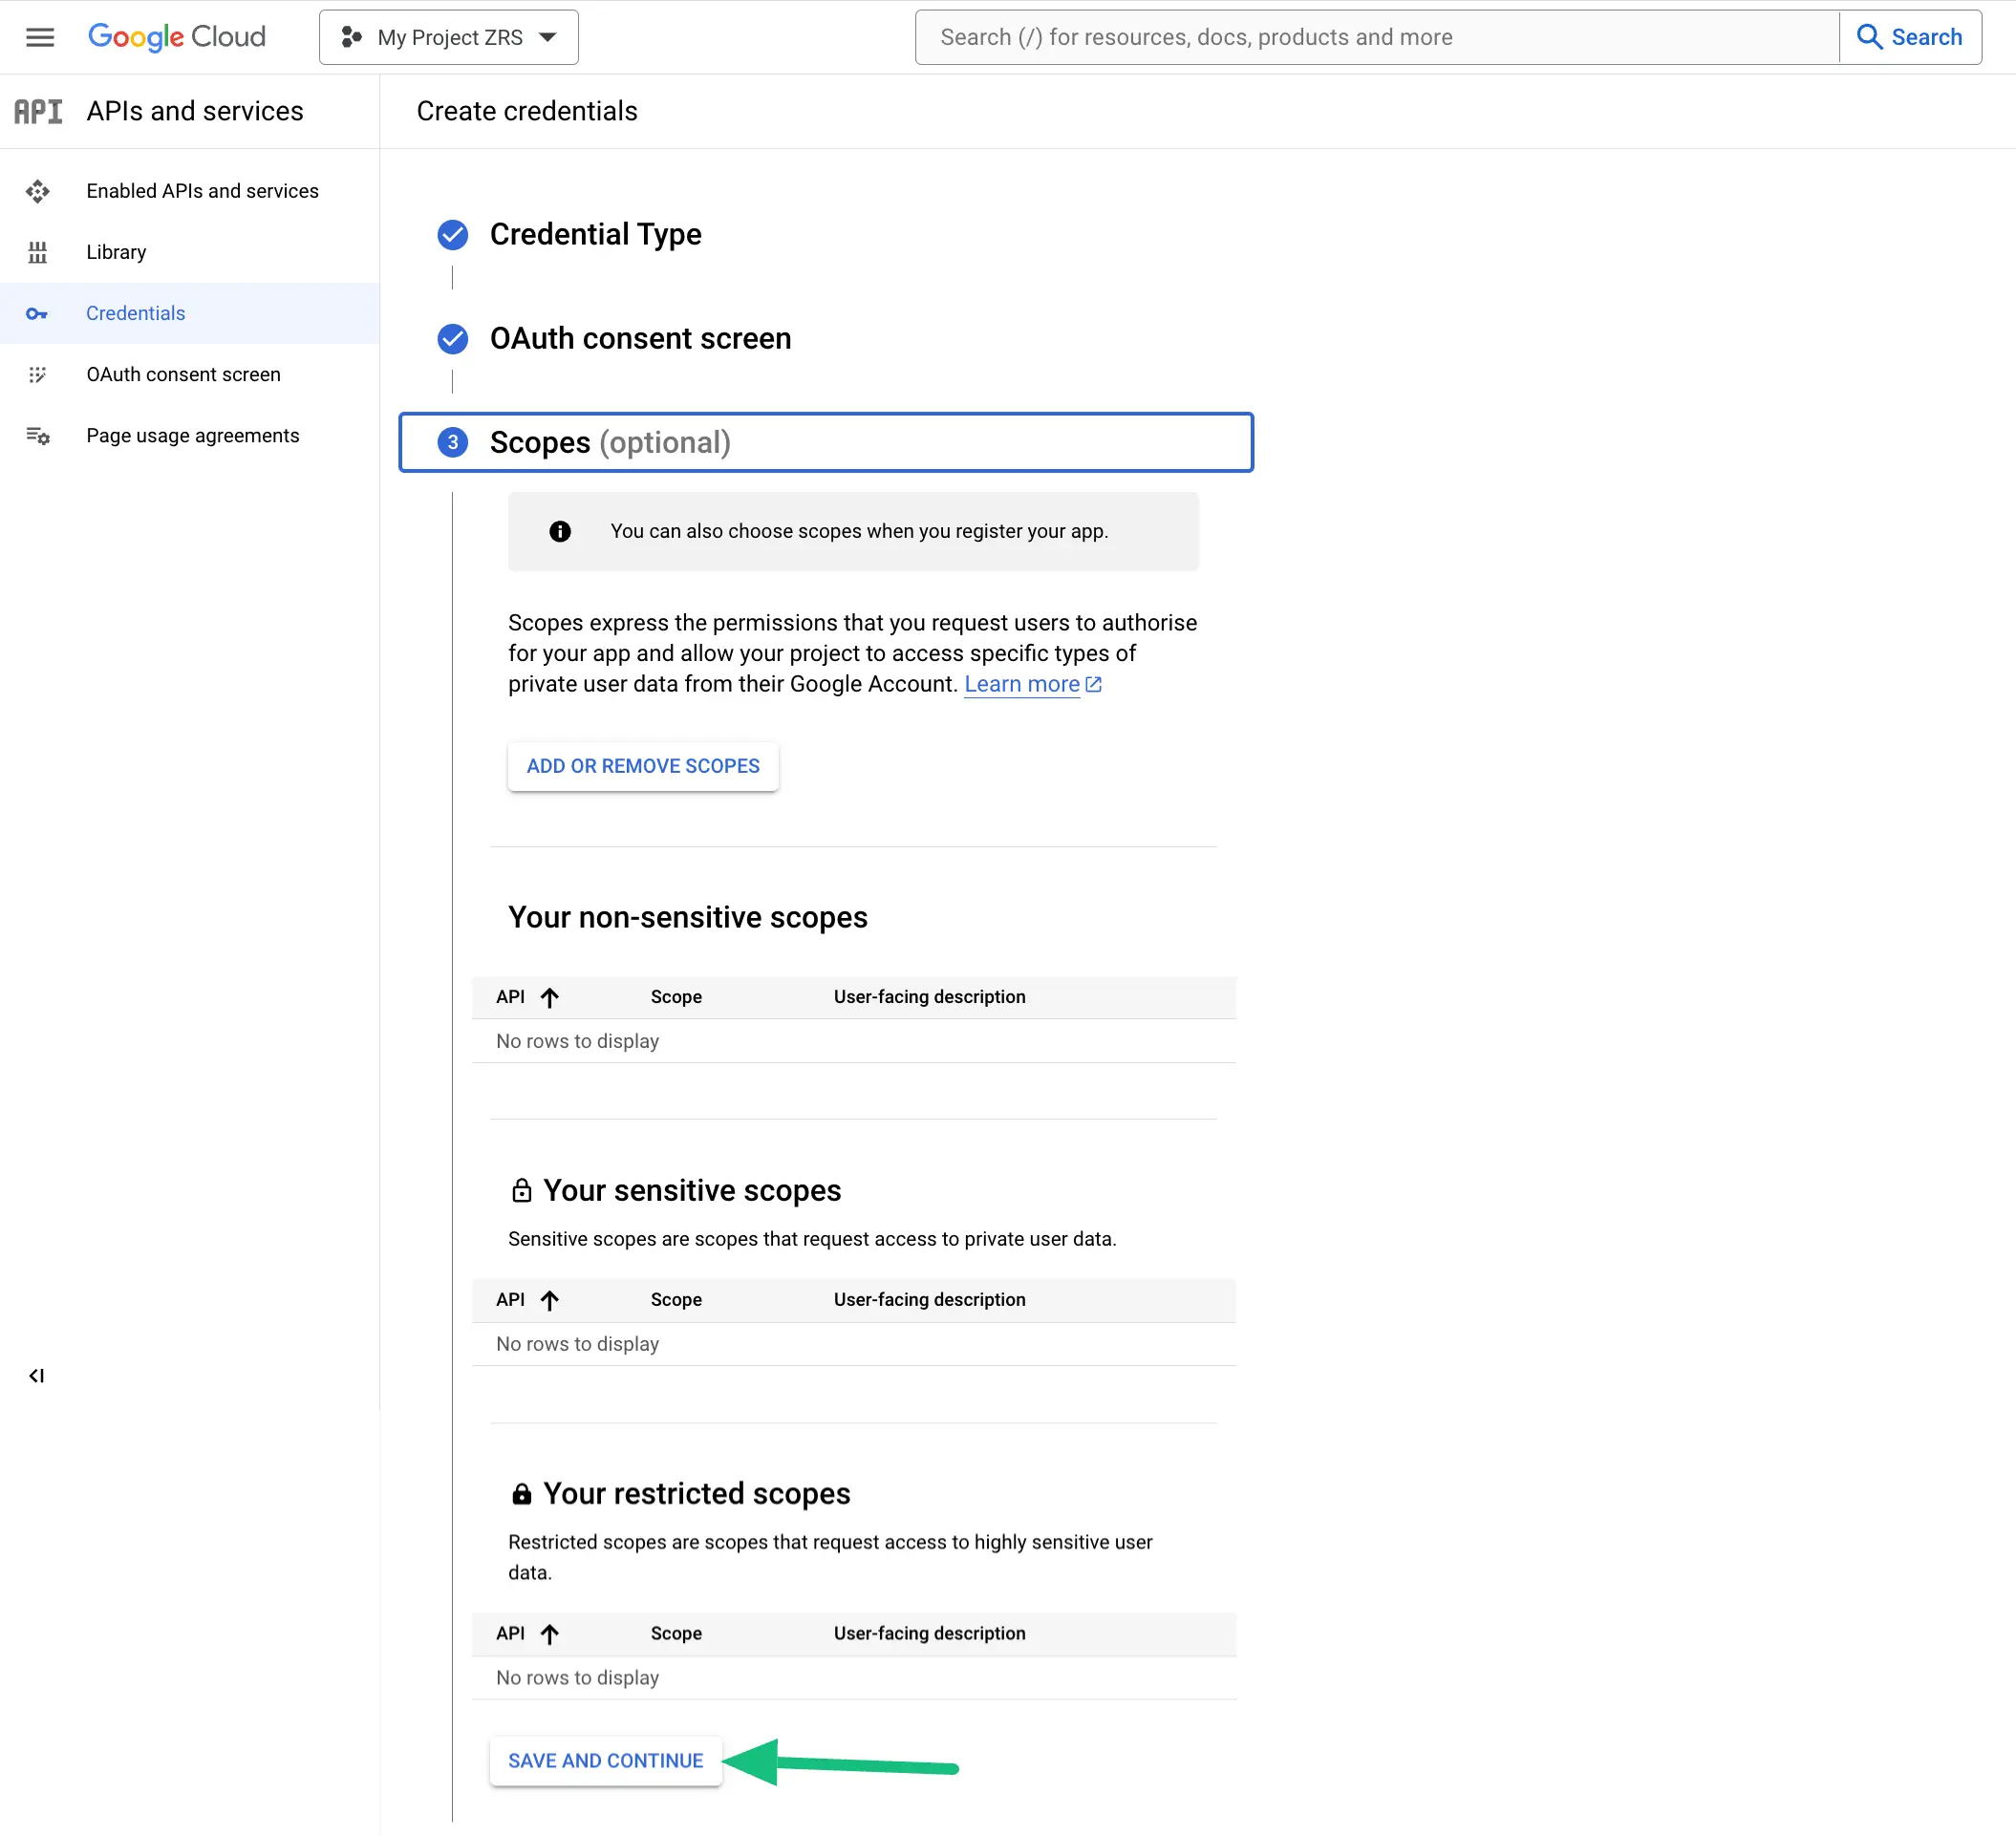Expand the Credential Type step
The image size is (2016, 1836).
(595, 234)
